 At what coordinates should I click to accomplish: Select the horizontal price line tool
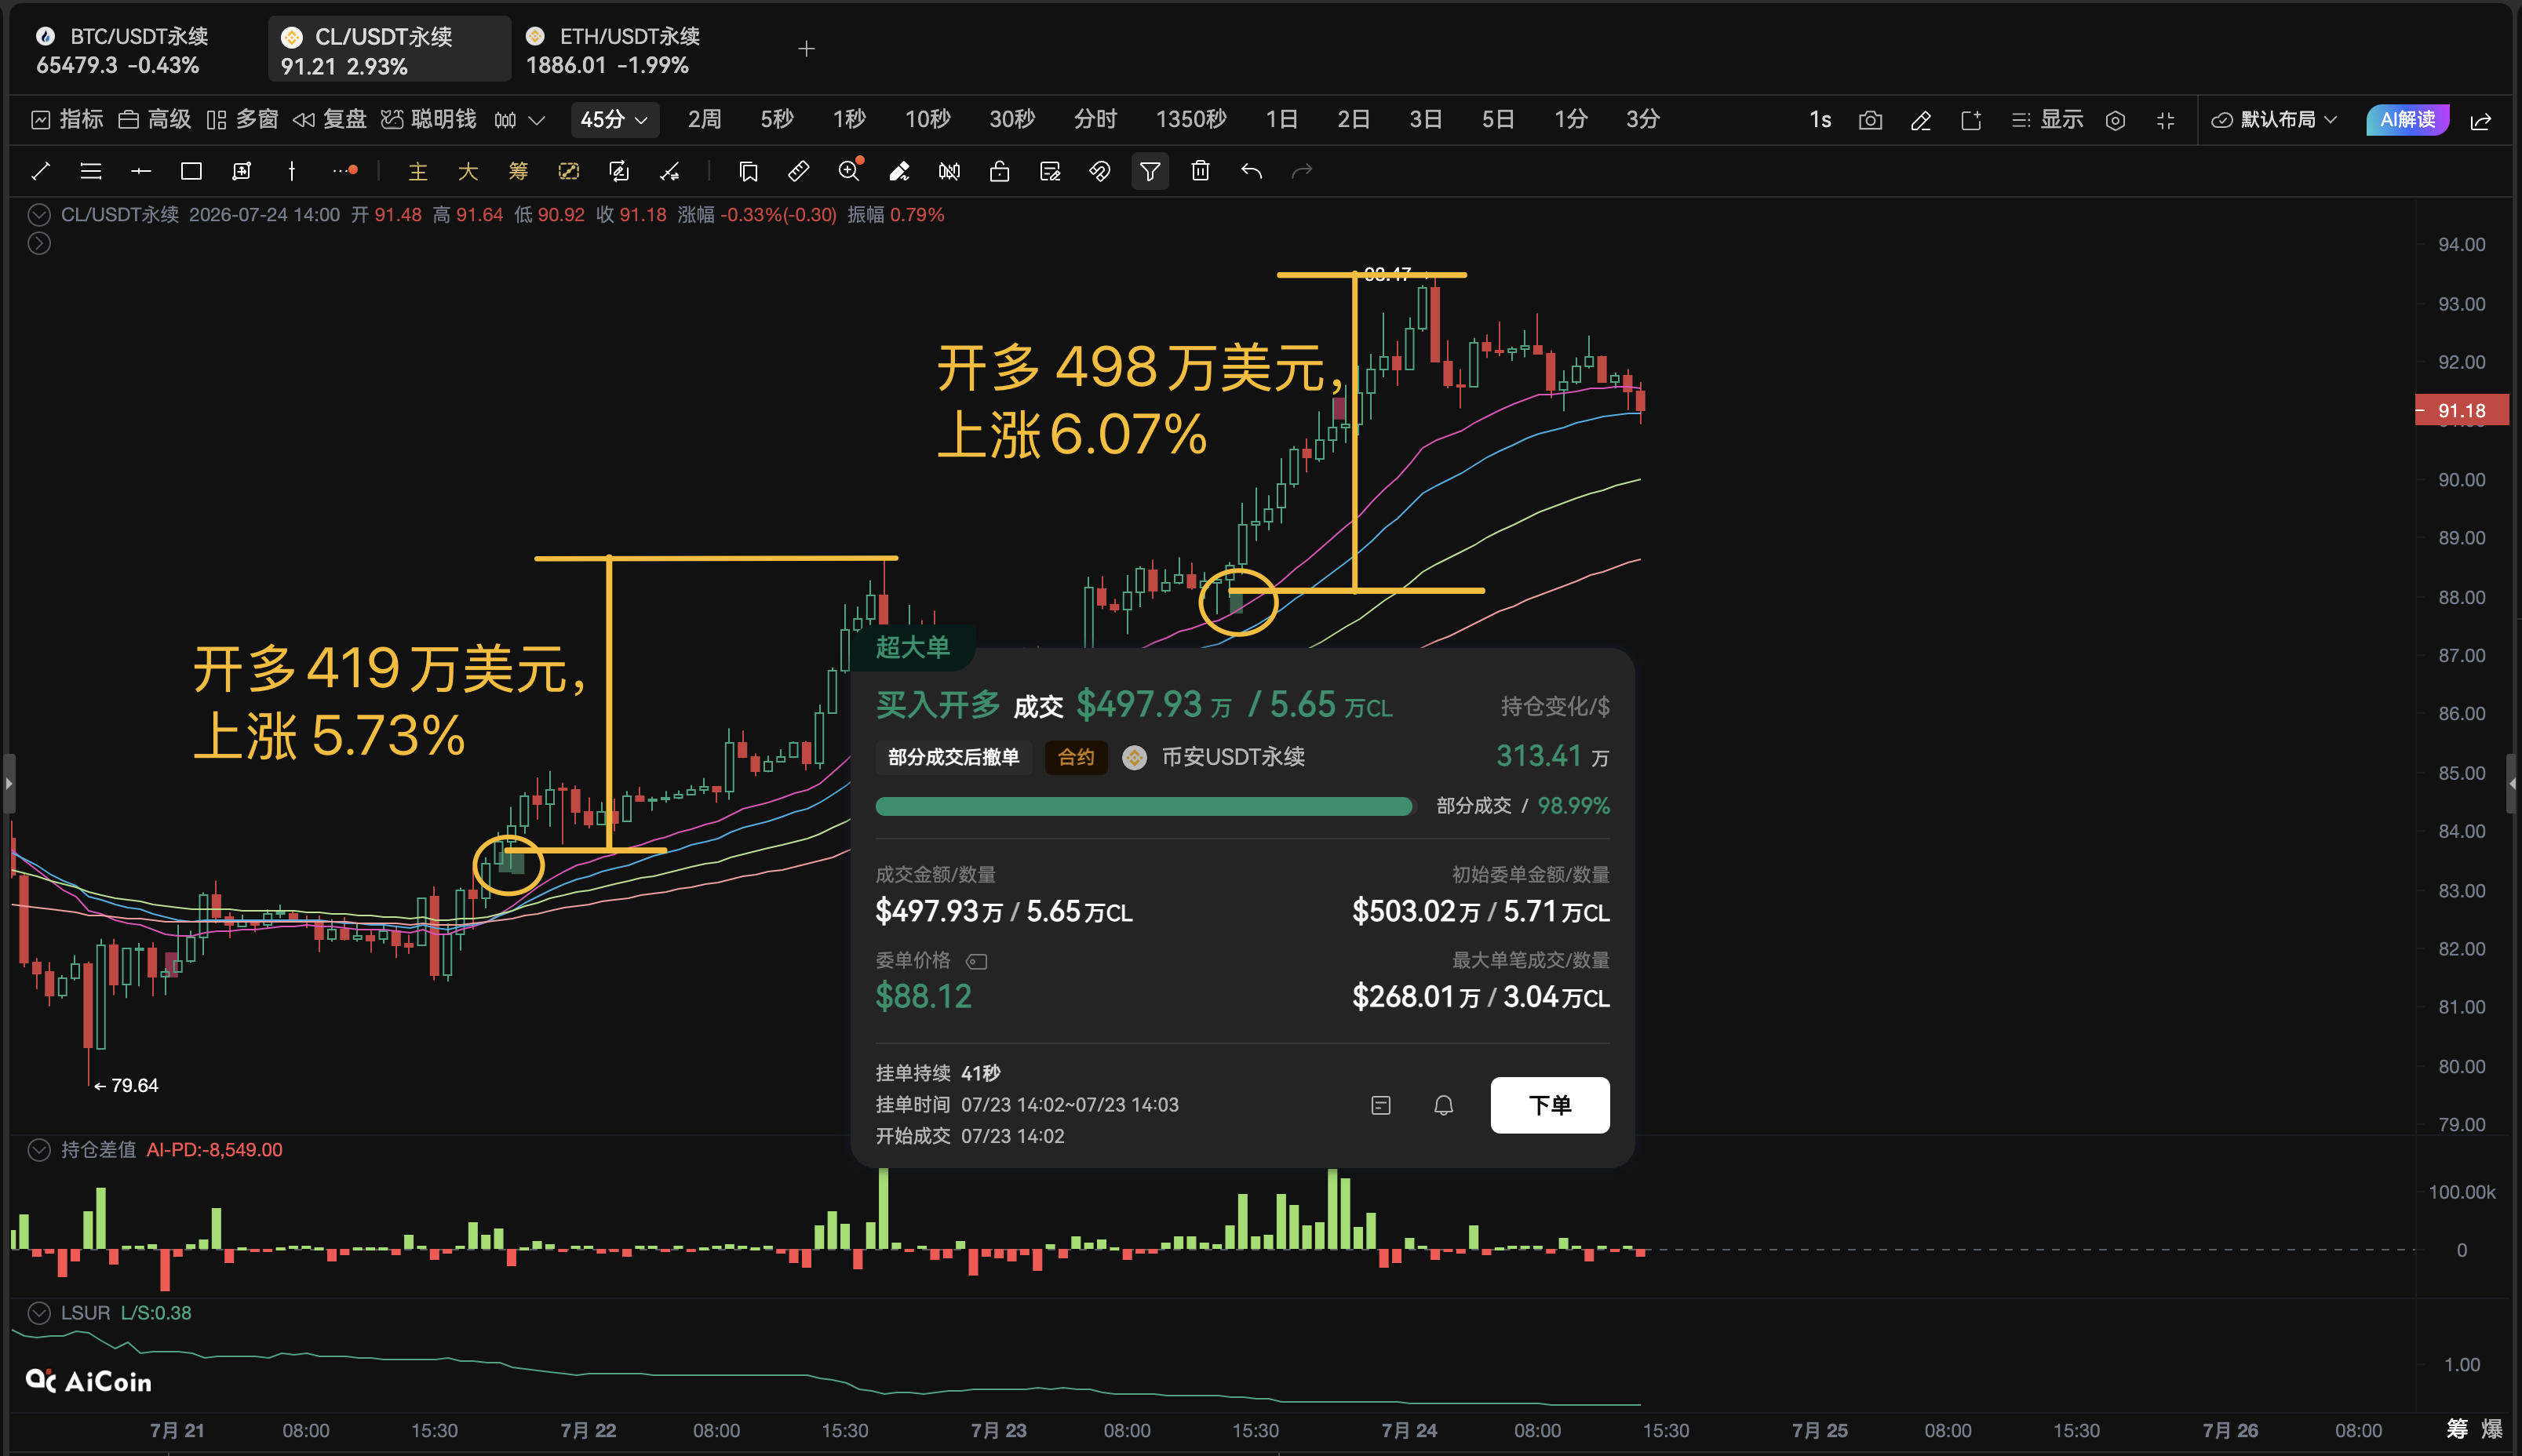tap(141, 171)
